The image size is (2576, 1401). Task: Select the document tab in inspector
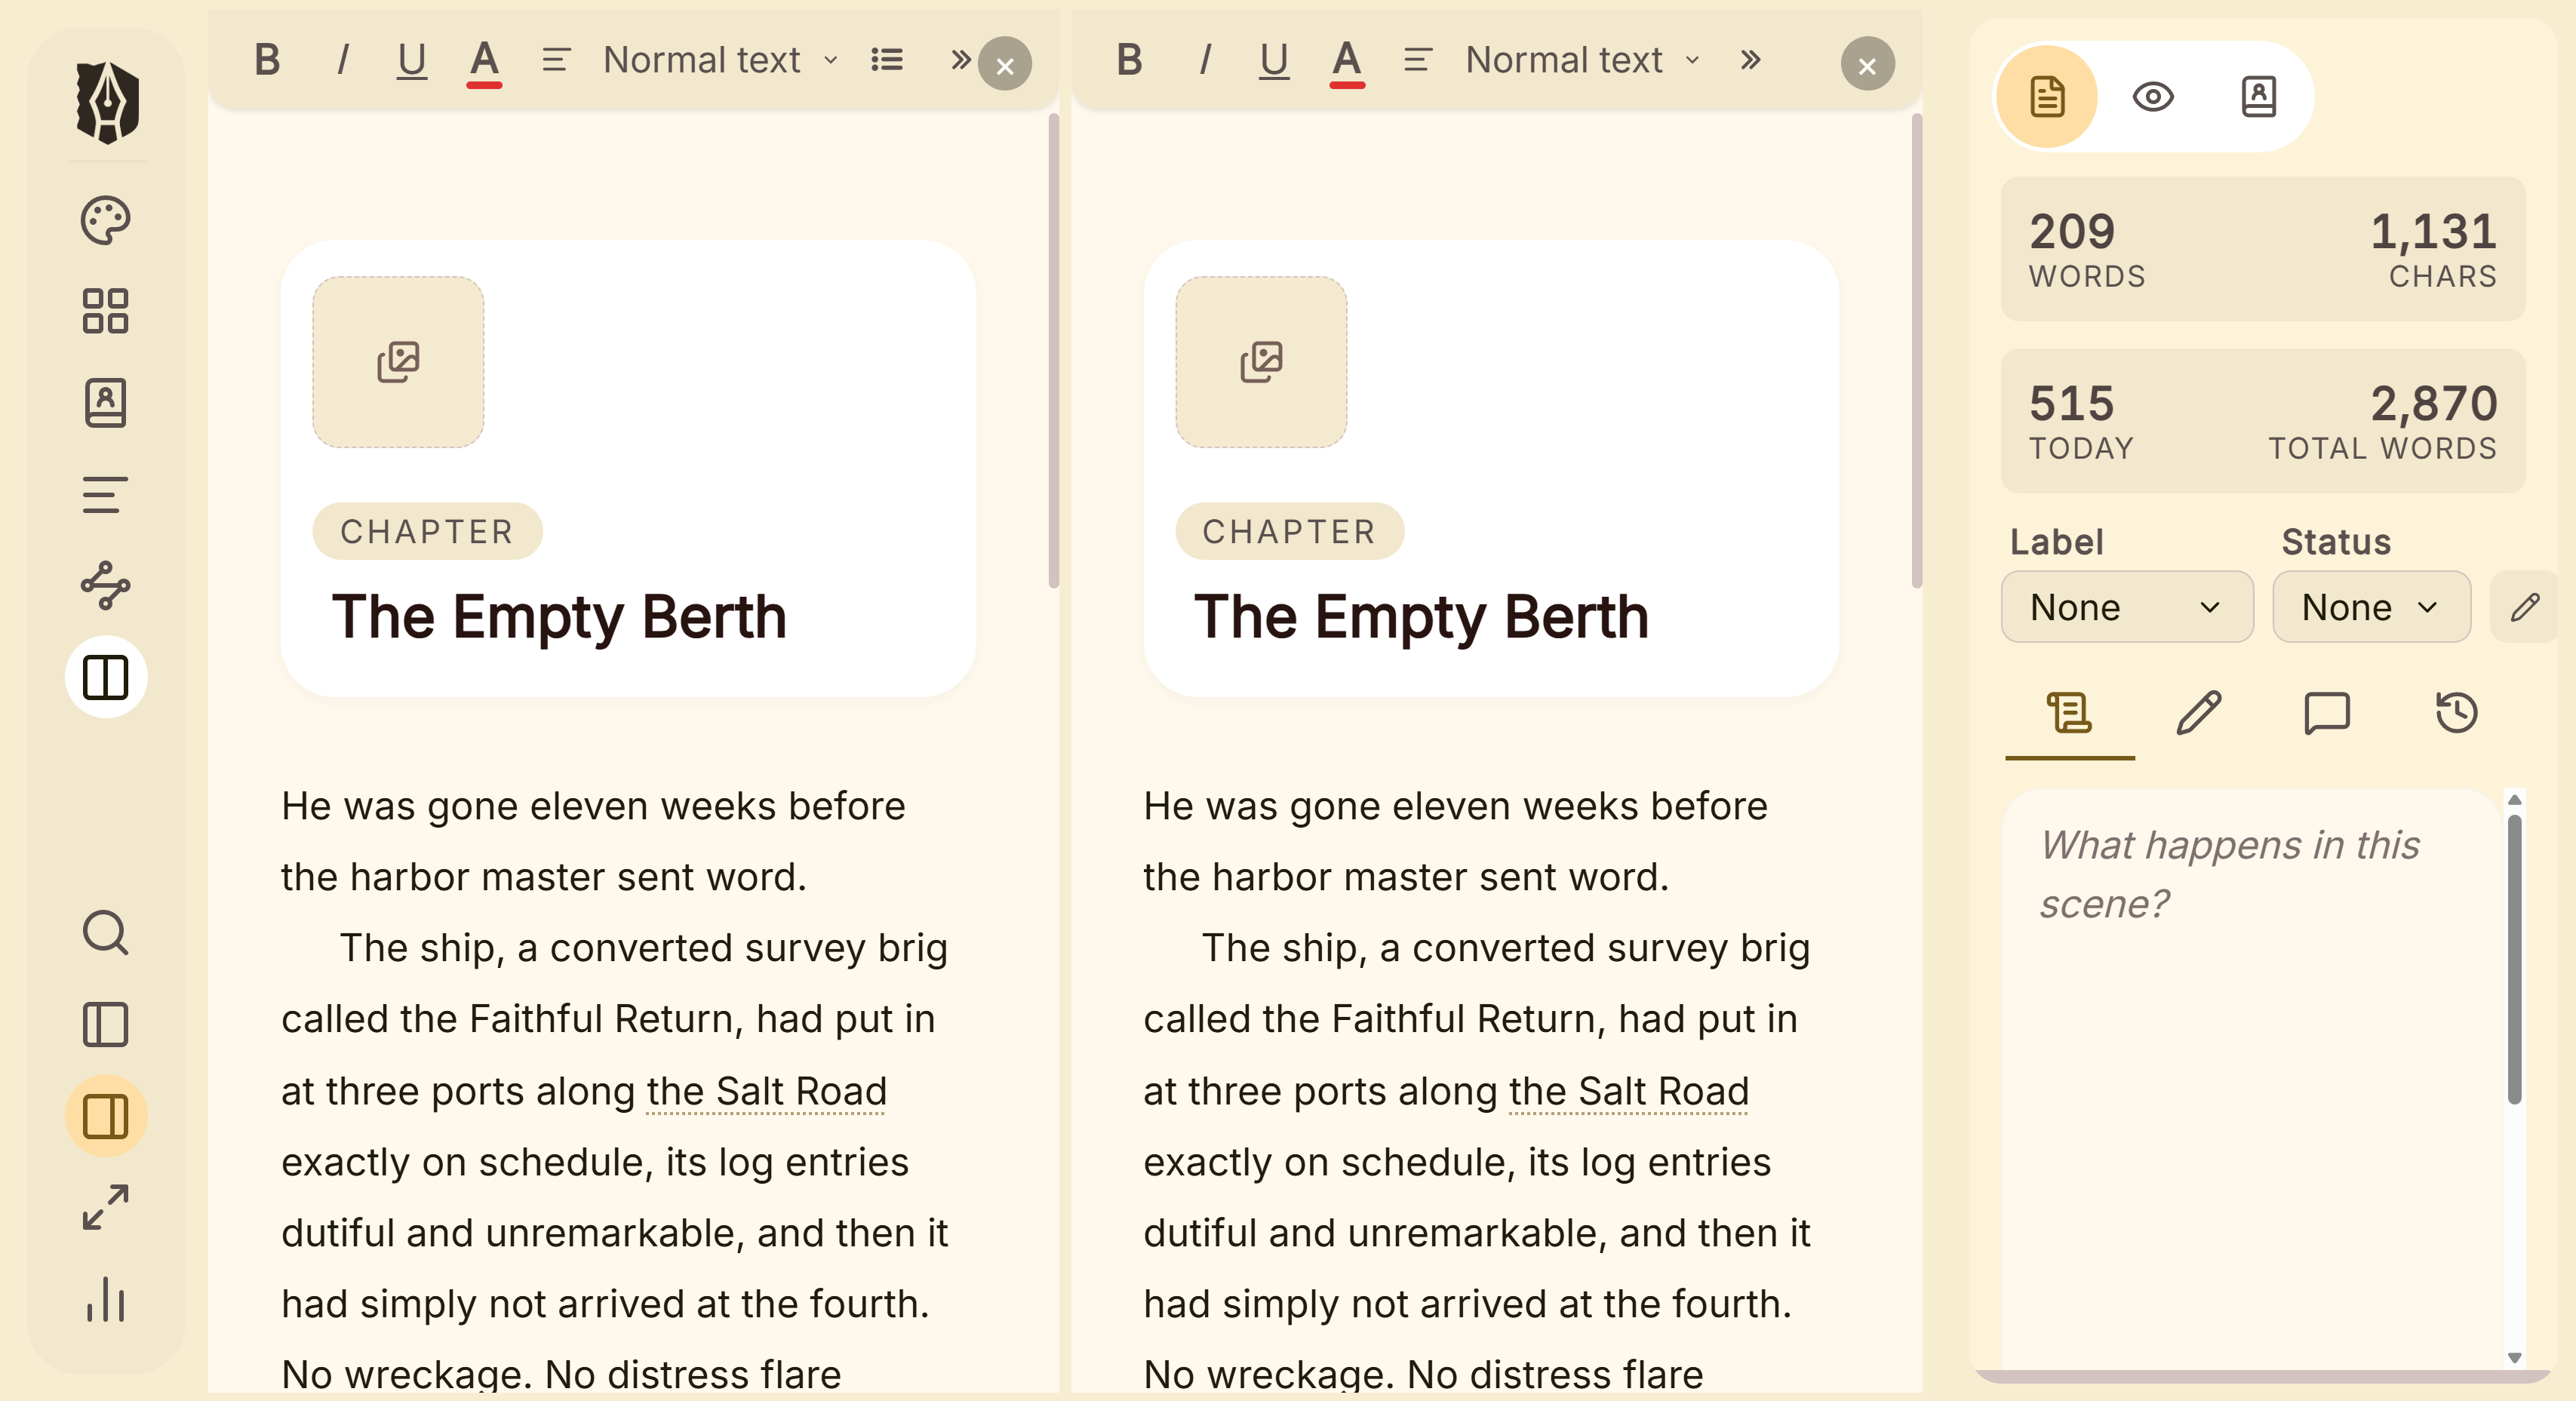[x=2047, y=97]
